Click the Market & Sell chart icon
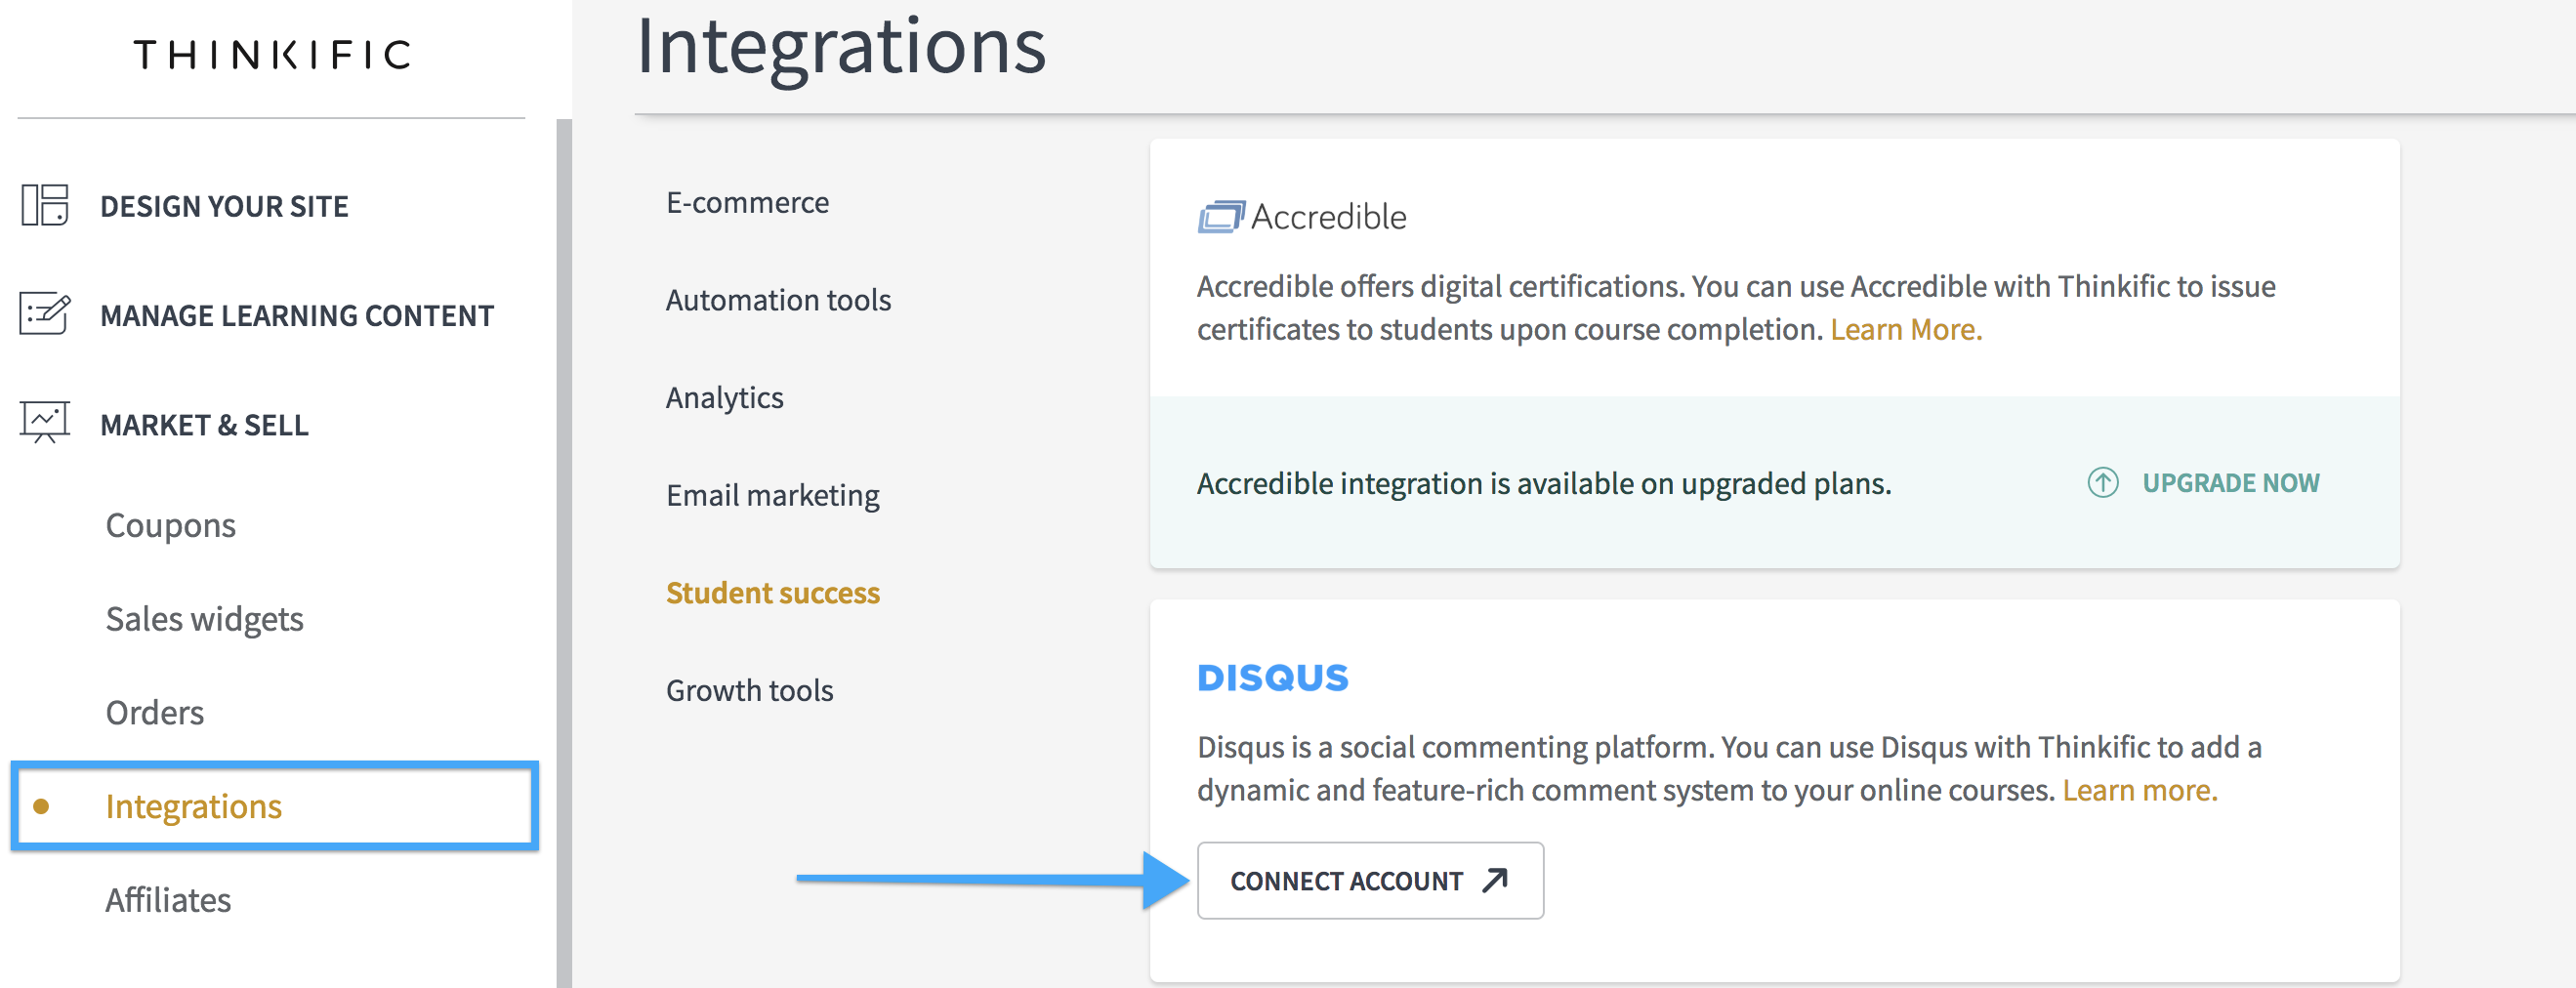Image resolution: width=2576 pixels, height=988 pixels. [x=45, y=422]
